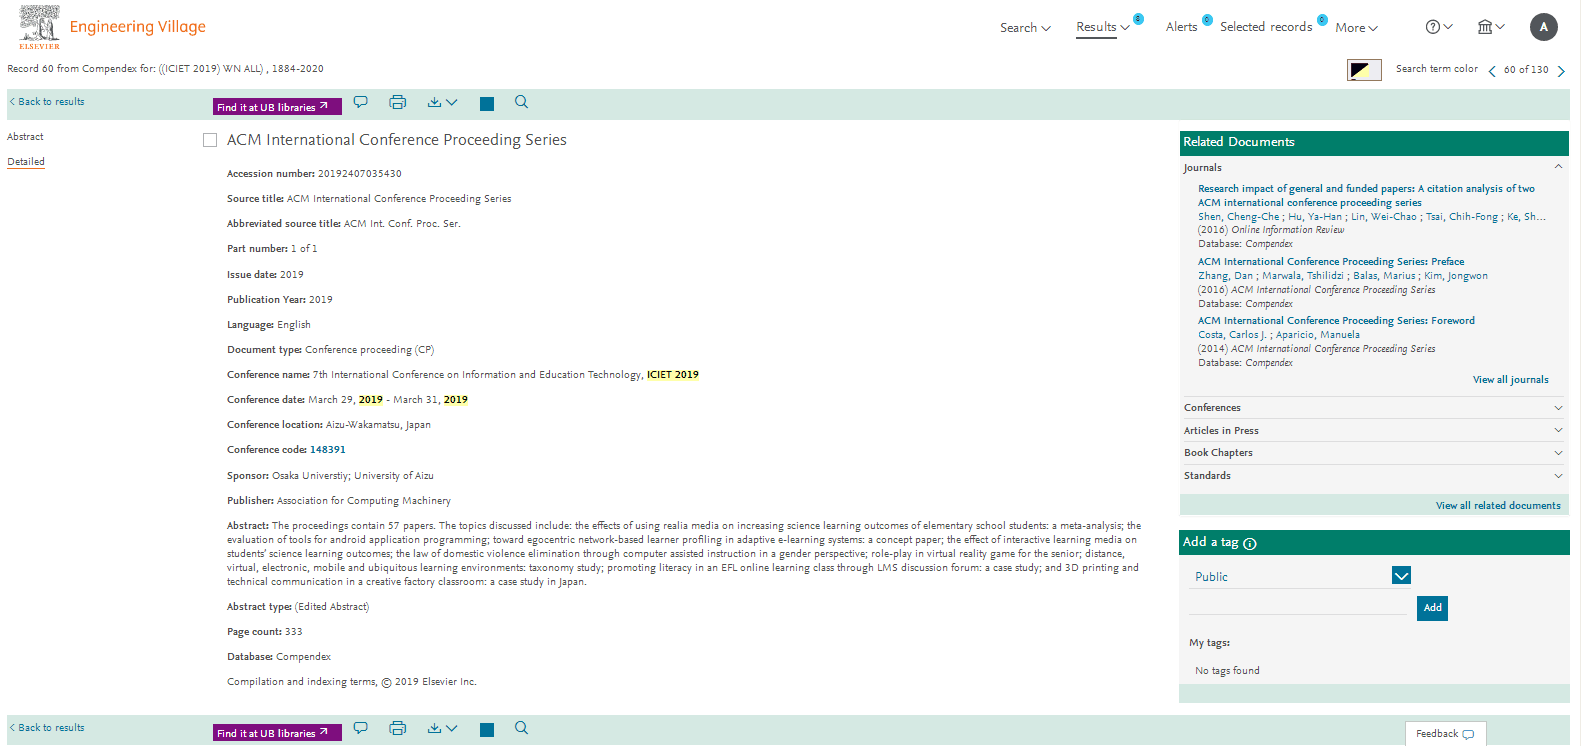Screen dimensions: 1581x746
Task: Open the Search menu dropdown
Action: [x=1025, y=28]
